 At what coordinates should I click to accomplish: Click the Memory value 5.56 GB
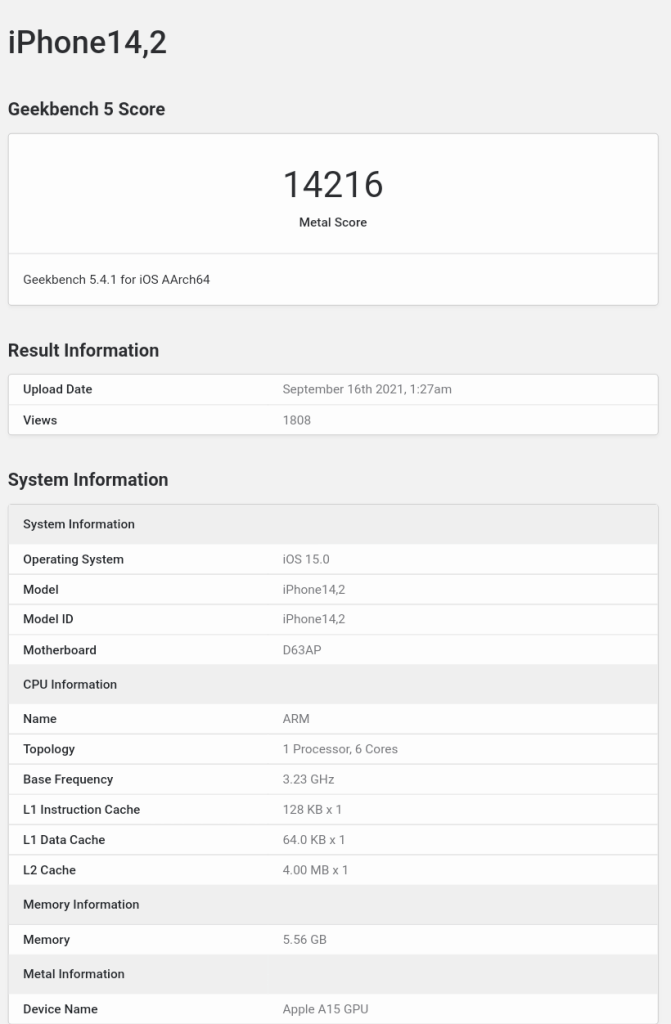(304, 940)
